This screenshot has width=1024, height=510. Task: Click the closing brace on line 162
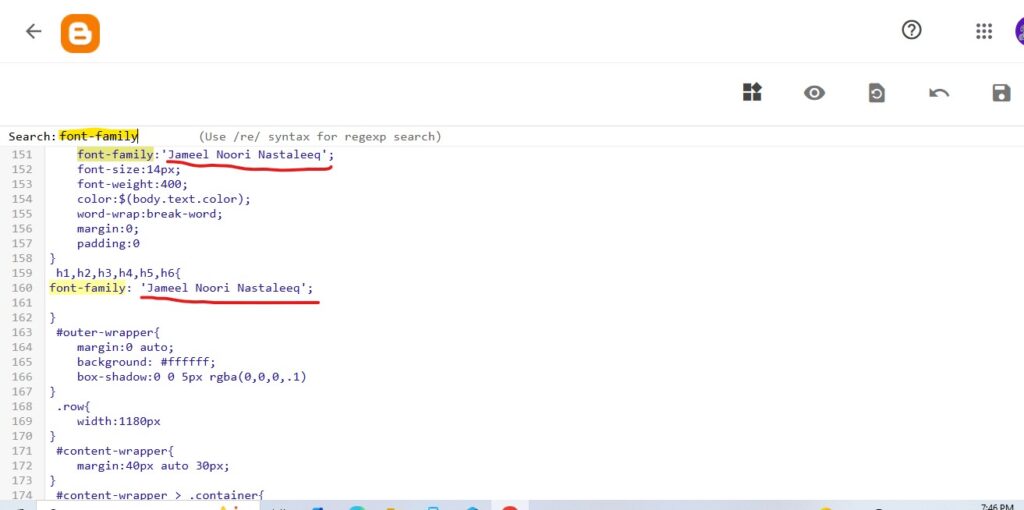tap(53, 318)
